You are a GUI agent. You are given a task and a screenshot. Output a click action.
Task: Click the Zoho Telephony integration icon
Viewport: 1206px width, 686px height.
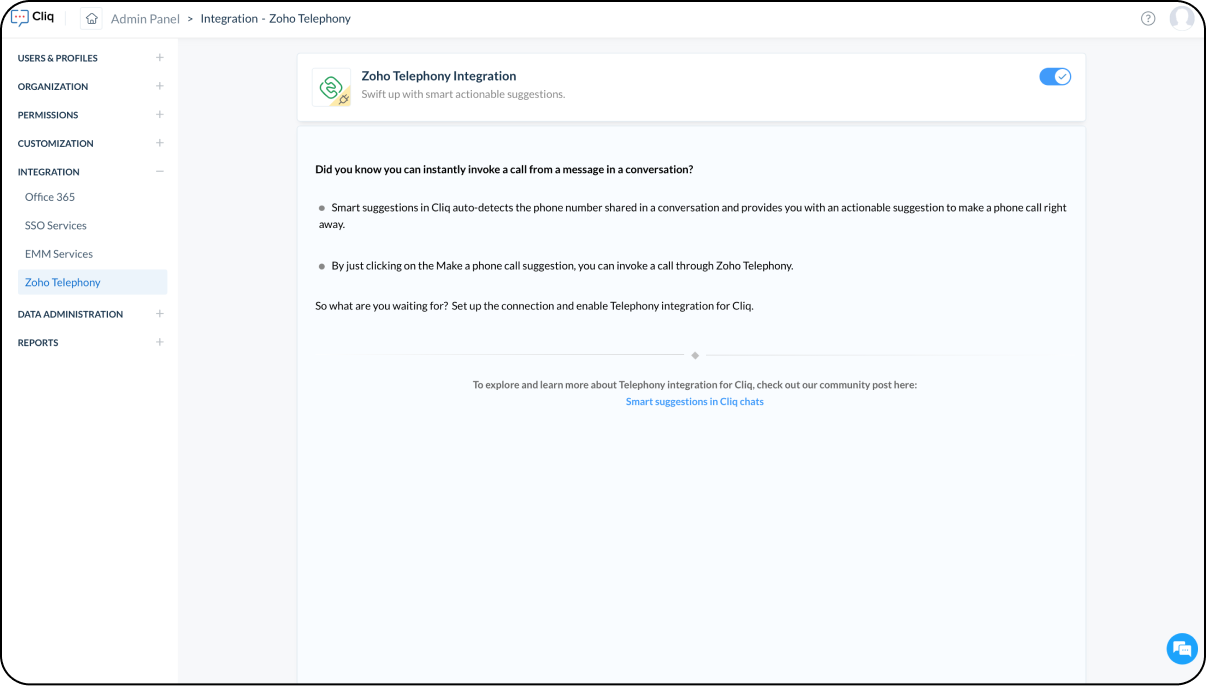coord(331,87)
